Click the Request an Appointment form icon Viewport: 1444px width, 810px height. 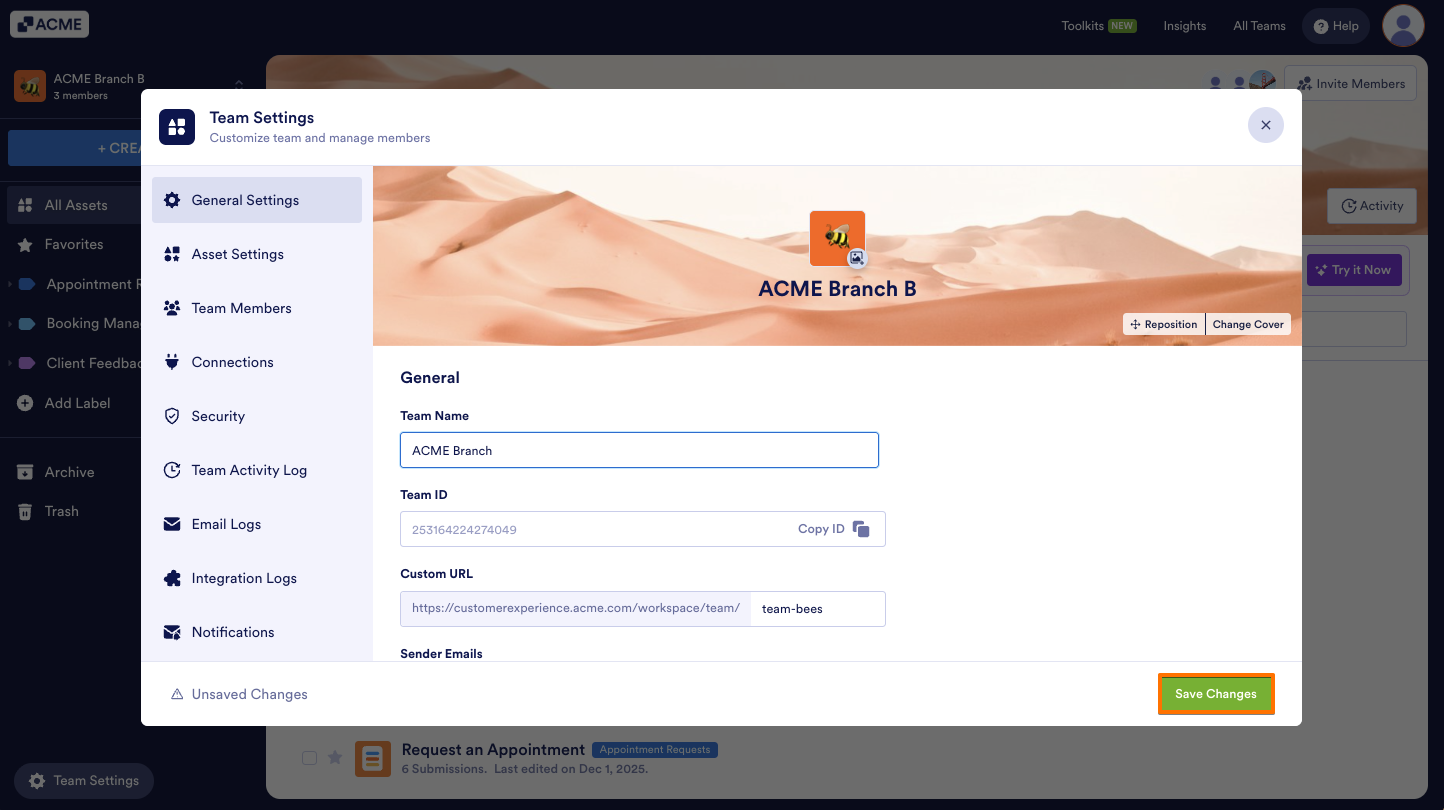pos(373,759)
